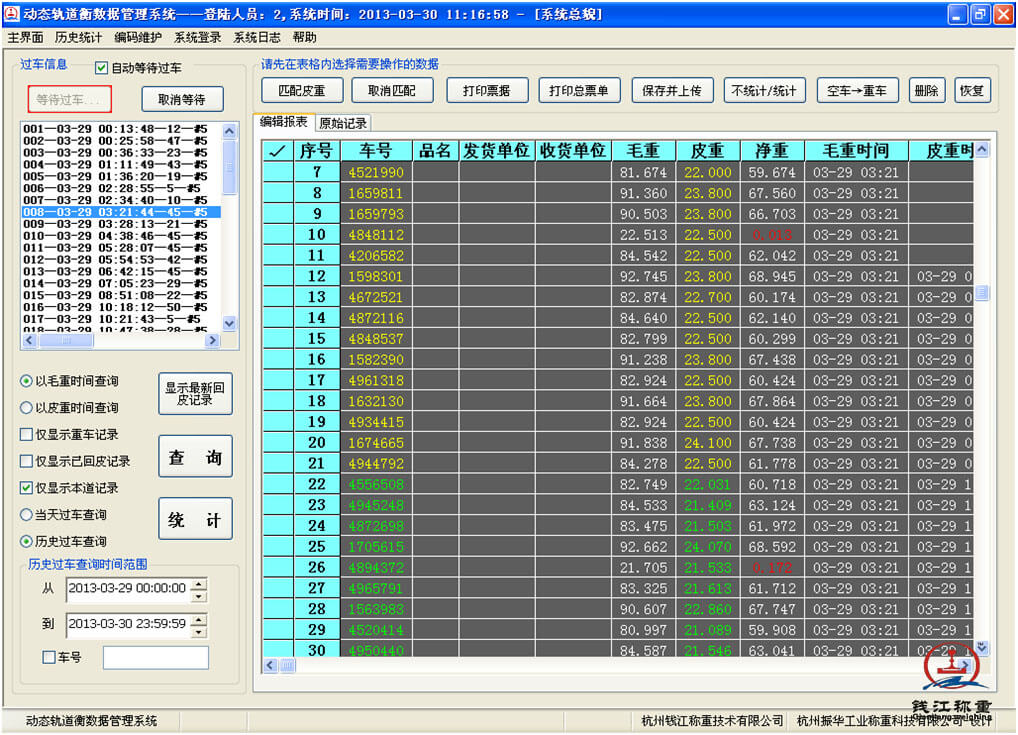Switch to the 原始记录 tab

[x=343, y=123]
